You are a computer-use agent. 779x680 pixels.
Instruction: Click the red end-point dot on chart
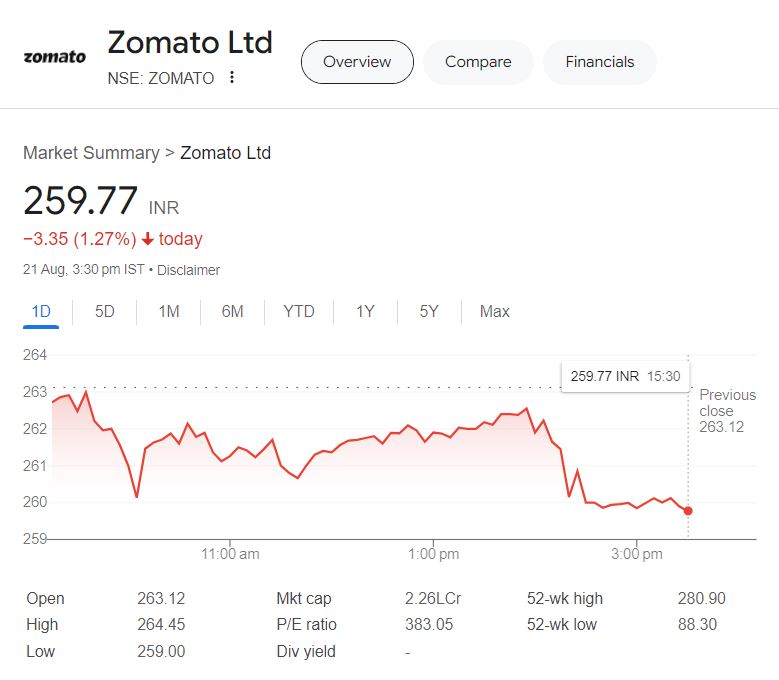click(688, 511)
